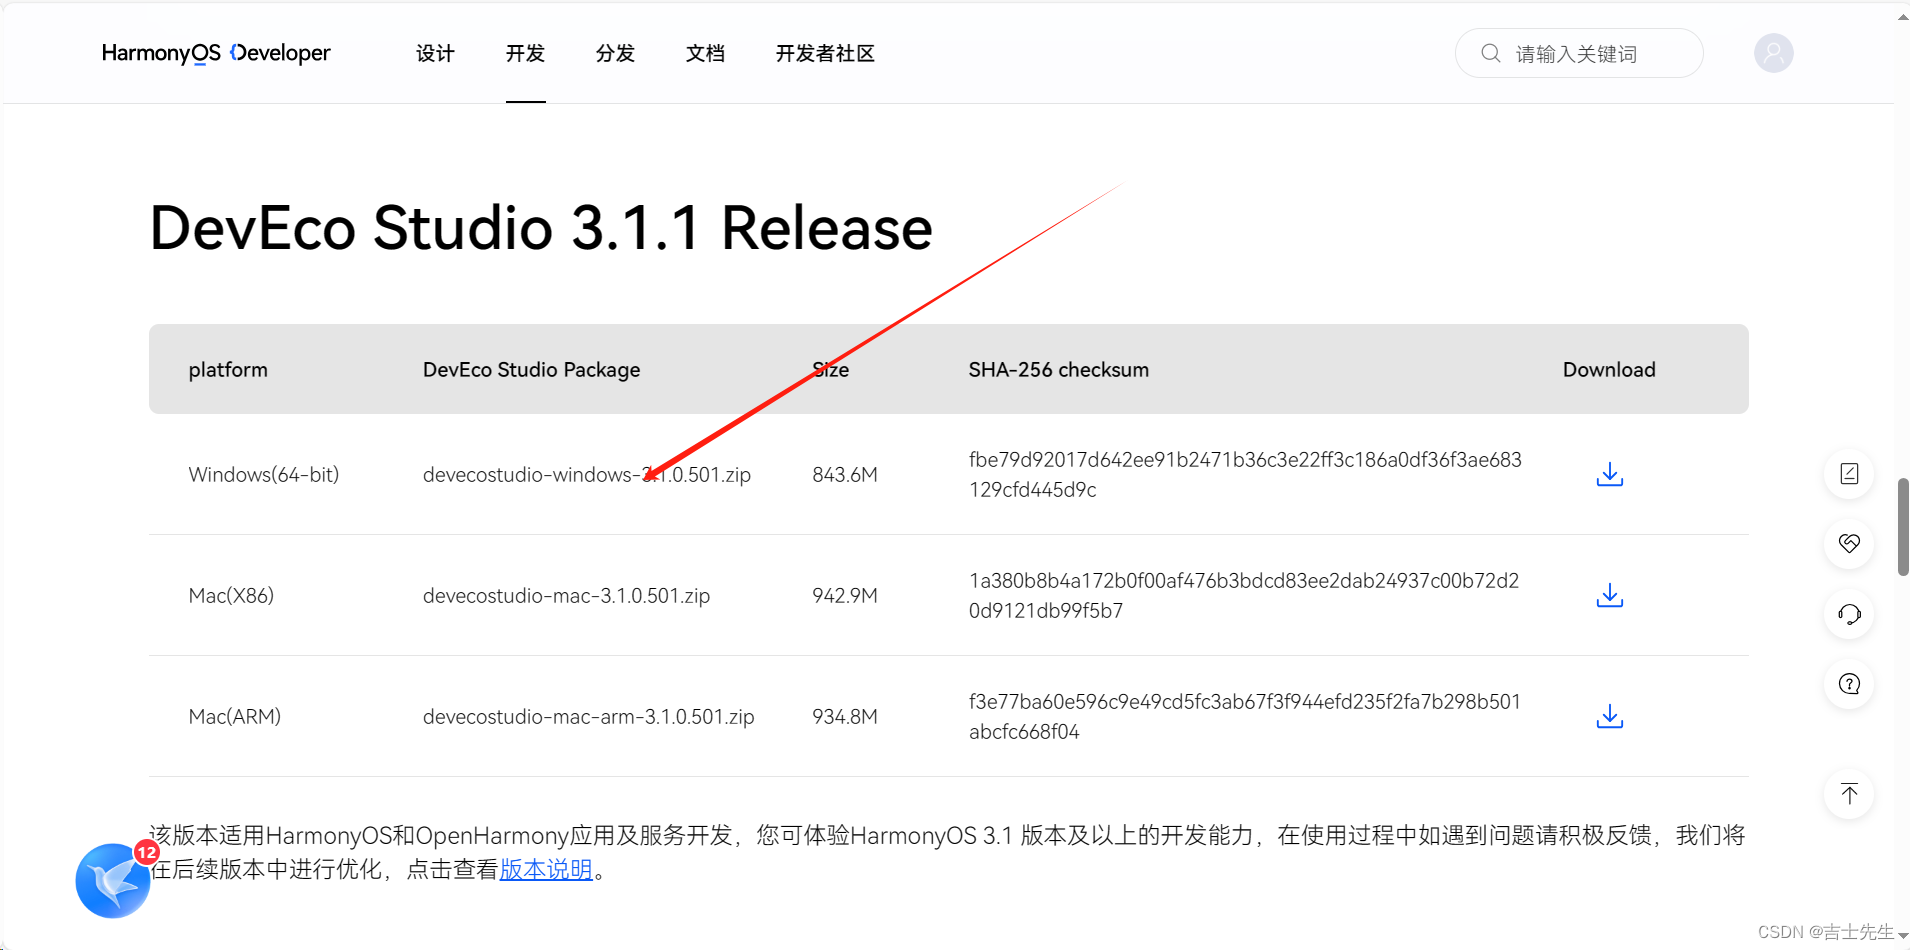
Task: Click the checksum starting with fbe79d92017d
Action: point(1245,474)
